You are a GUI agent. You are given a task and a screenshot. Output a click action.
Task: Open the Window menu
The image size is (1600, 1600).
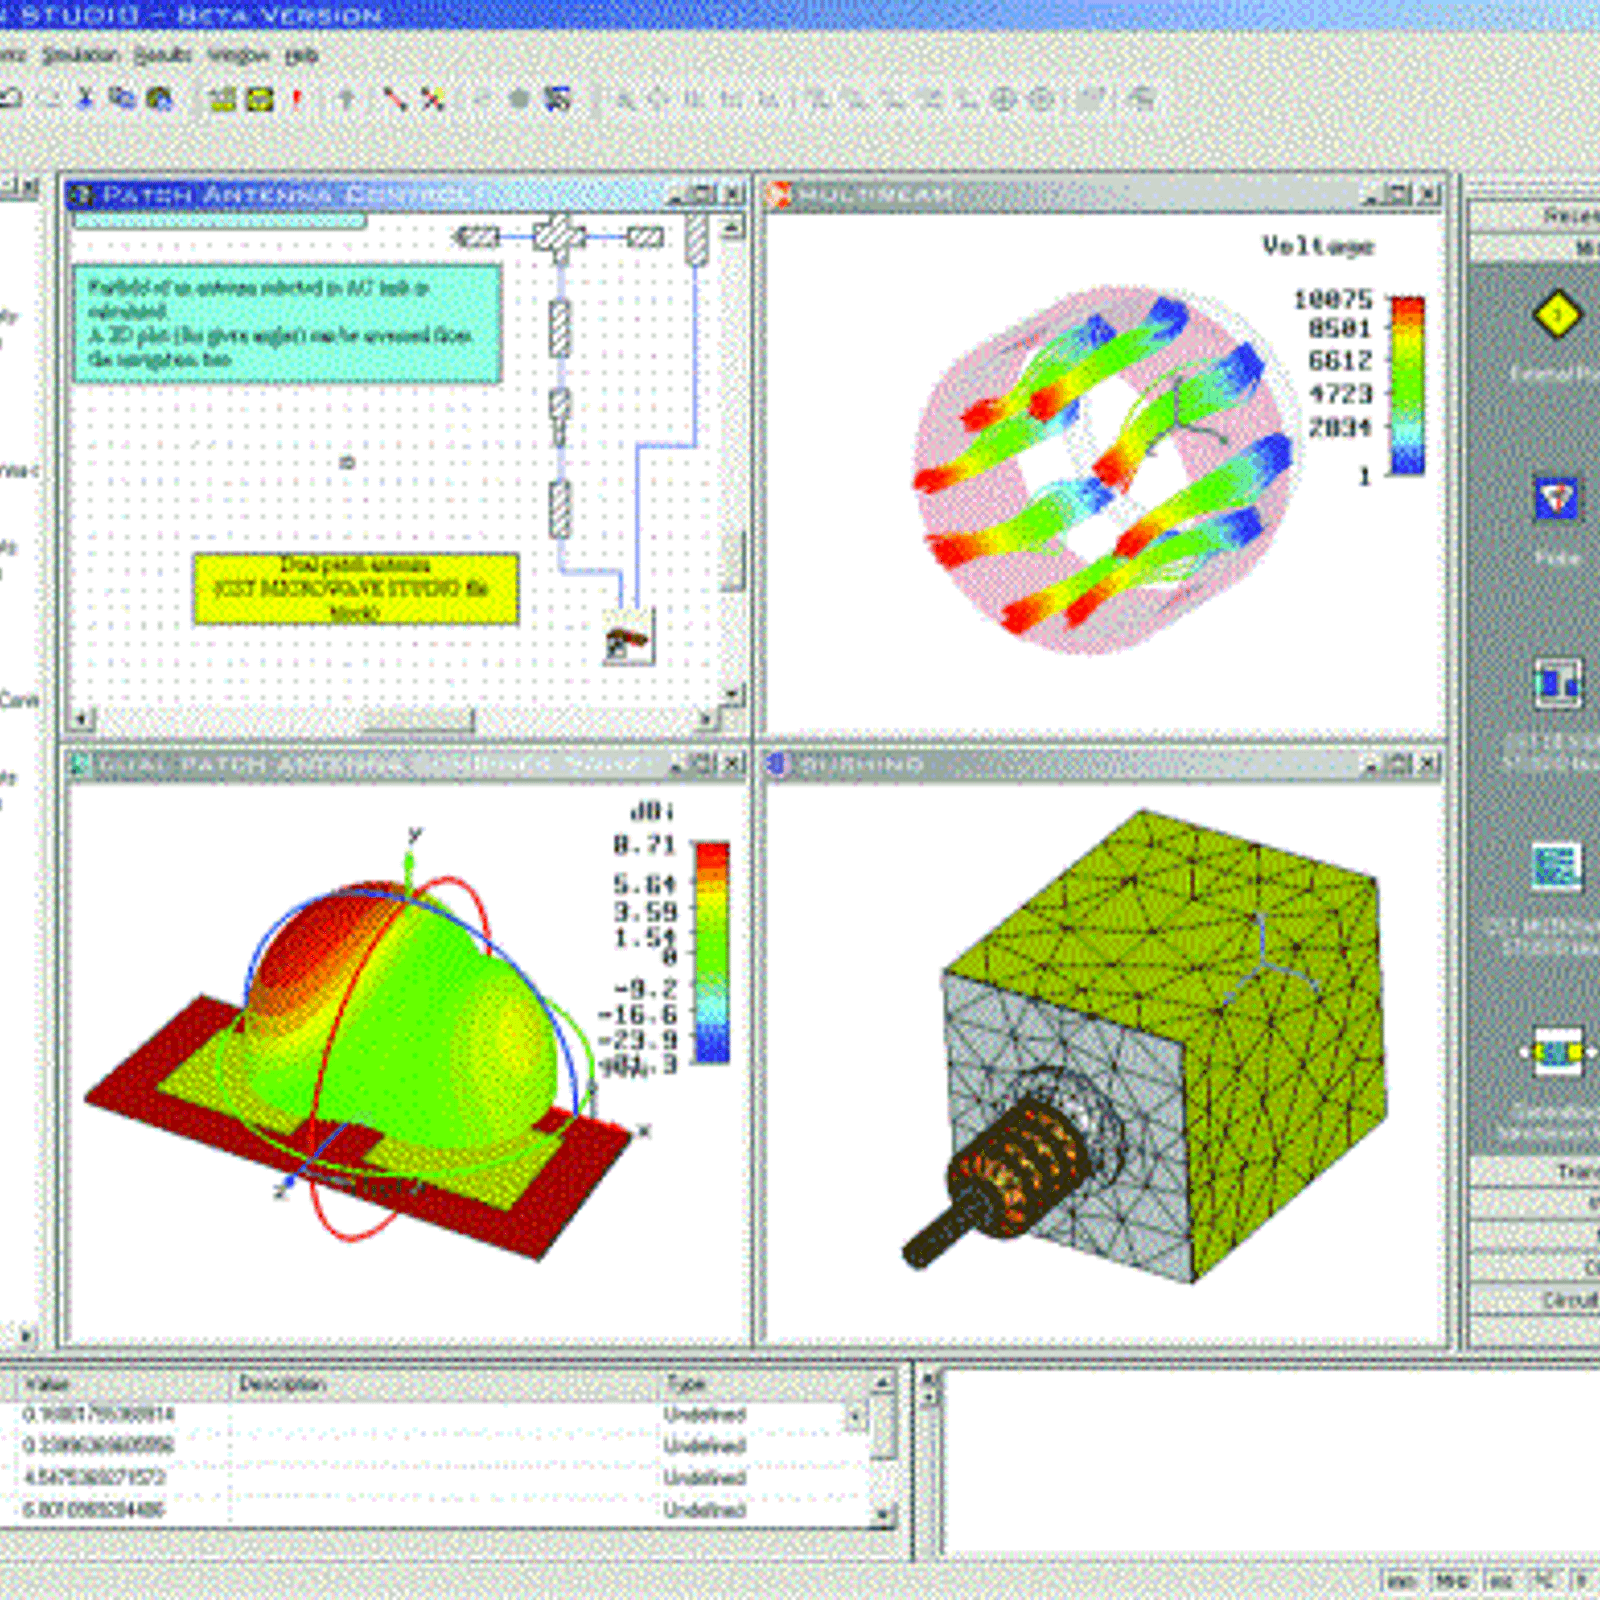(x=238, y=55)
